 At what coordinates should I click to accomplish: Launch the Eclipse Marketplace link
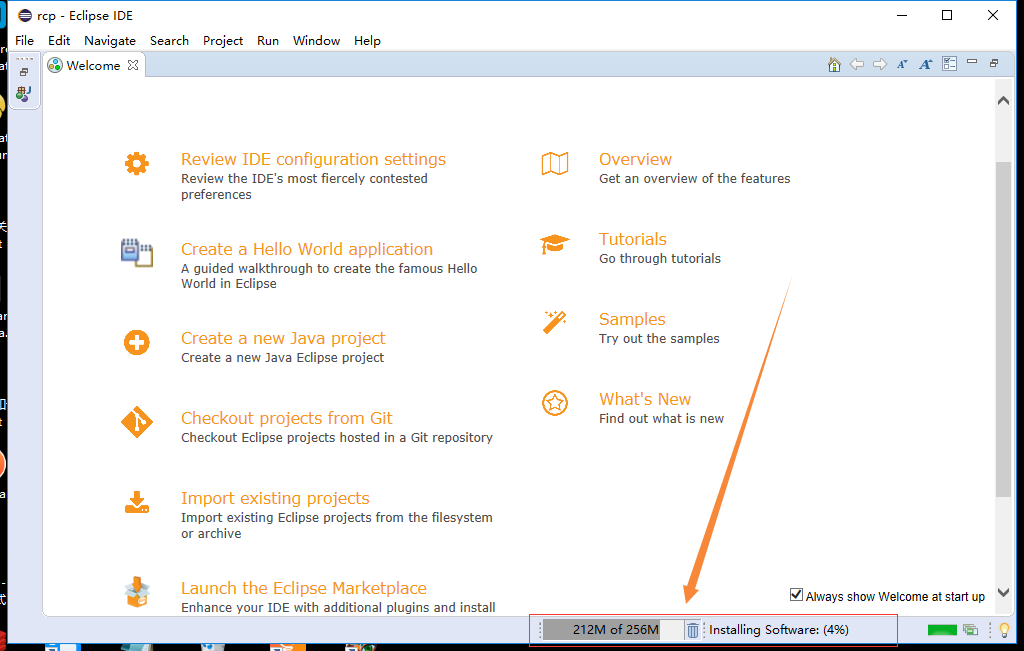point(303,587)
